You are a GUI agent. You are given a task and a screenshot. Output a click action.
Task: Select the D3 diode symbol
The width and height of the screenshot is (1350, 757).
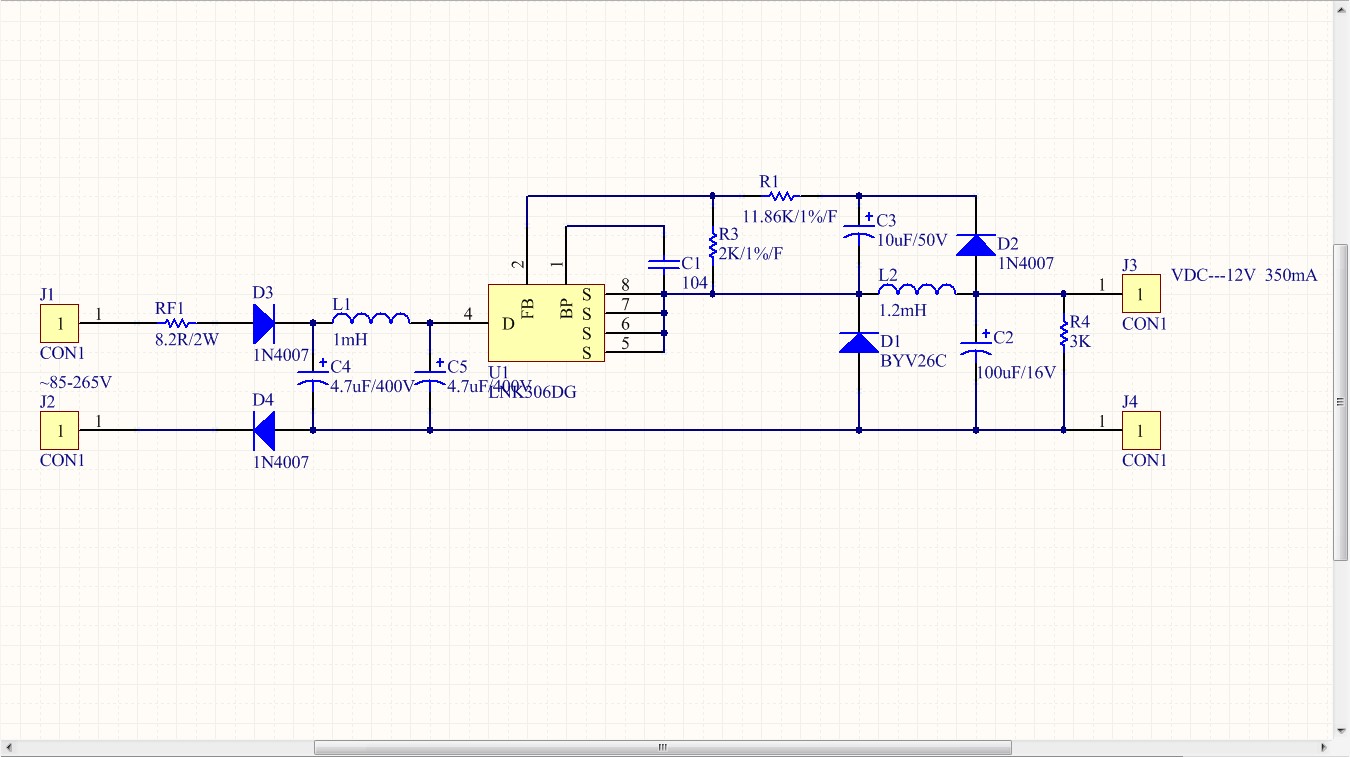click(264, 323)
